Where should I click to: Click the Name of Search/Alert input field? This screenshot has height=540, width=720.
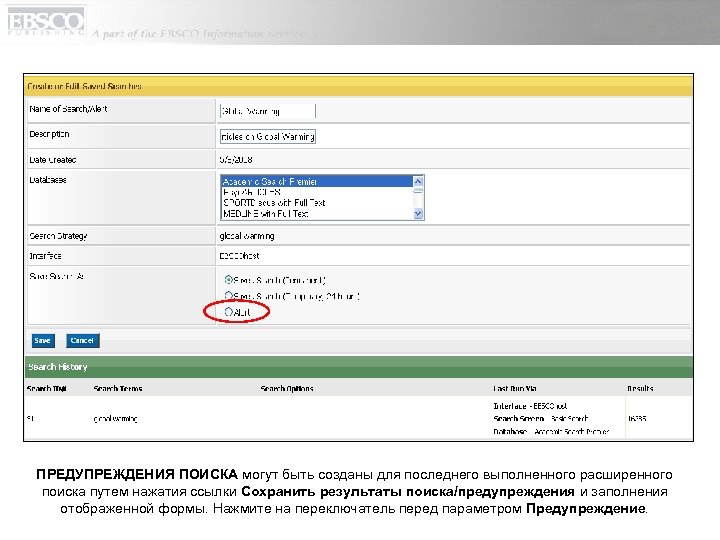coord(268,111)
